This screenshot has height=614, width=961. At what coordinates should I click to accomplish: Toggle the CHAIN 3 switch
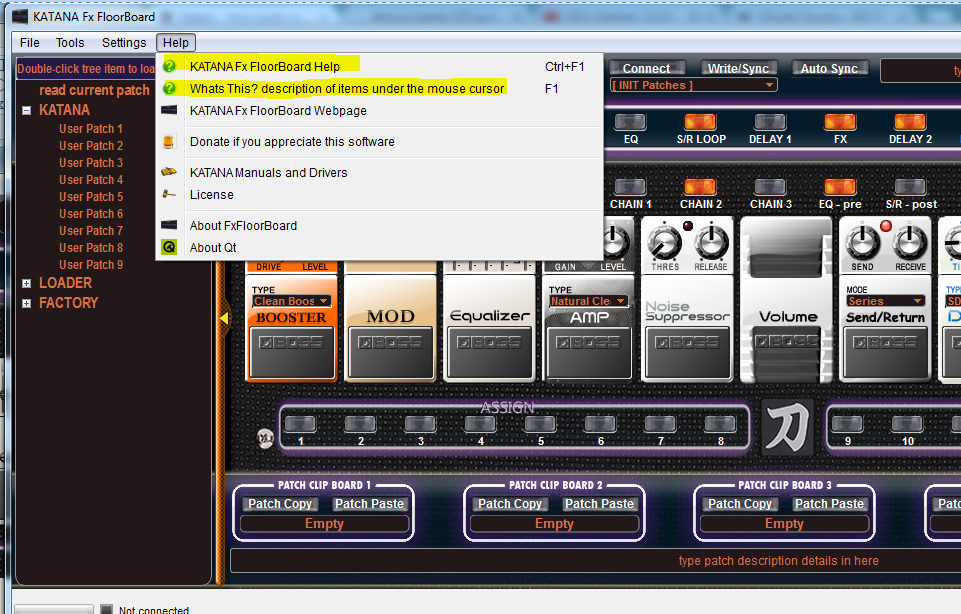770,186
